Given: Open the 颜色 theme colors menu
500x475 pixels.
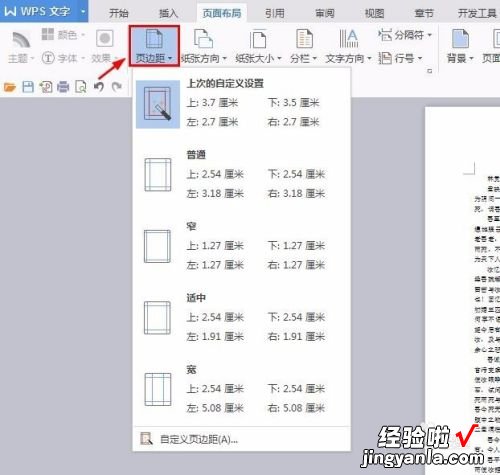Looking at the screenshot, I should pos(63,35).
